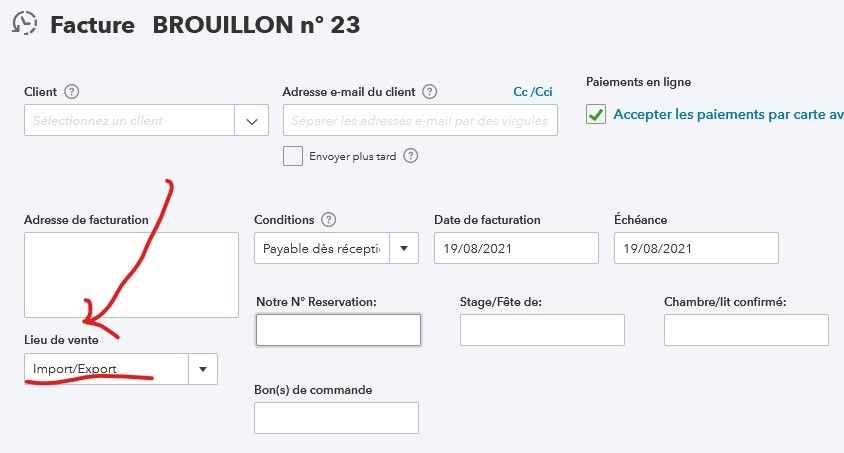This screenshot has height=453, width=844.
Task: Focus the Stage/Fête de field
Action: coord(542,330)
